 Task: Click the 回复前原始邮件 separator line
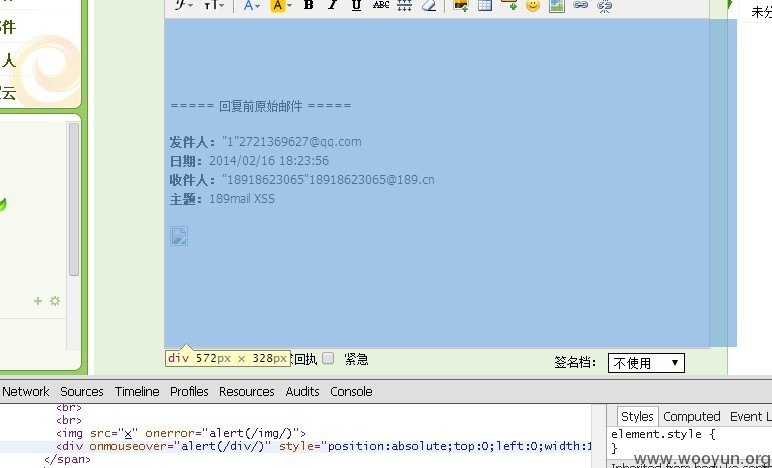pyautogui.click(x=260, y=106)
